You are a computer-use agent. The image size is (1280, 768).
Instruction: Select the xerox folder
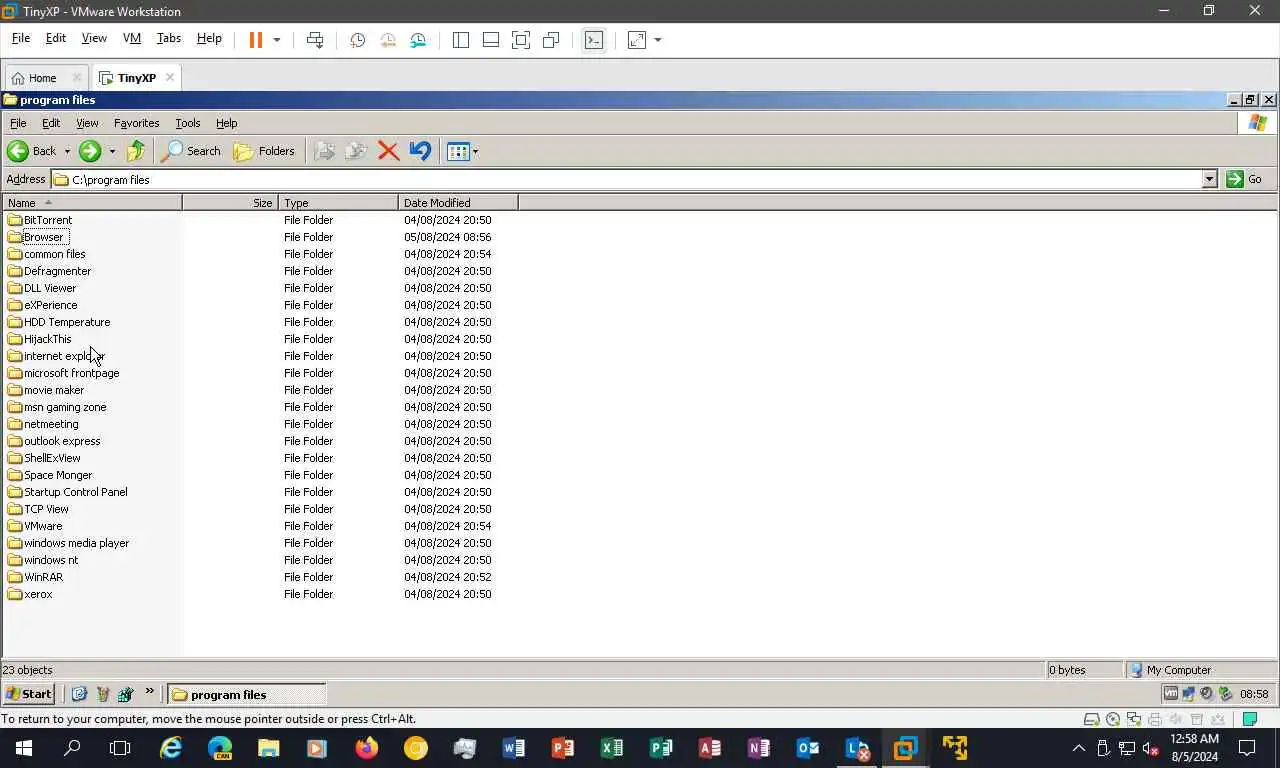[x=30, y=594]
